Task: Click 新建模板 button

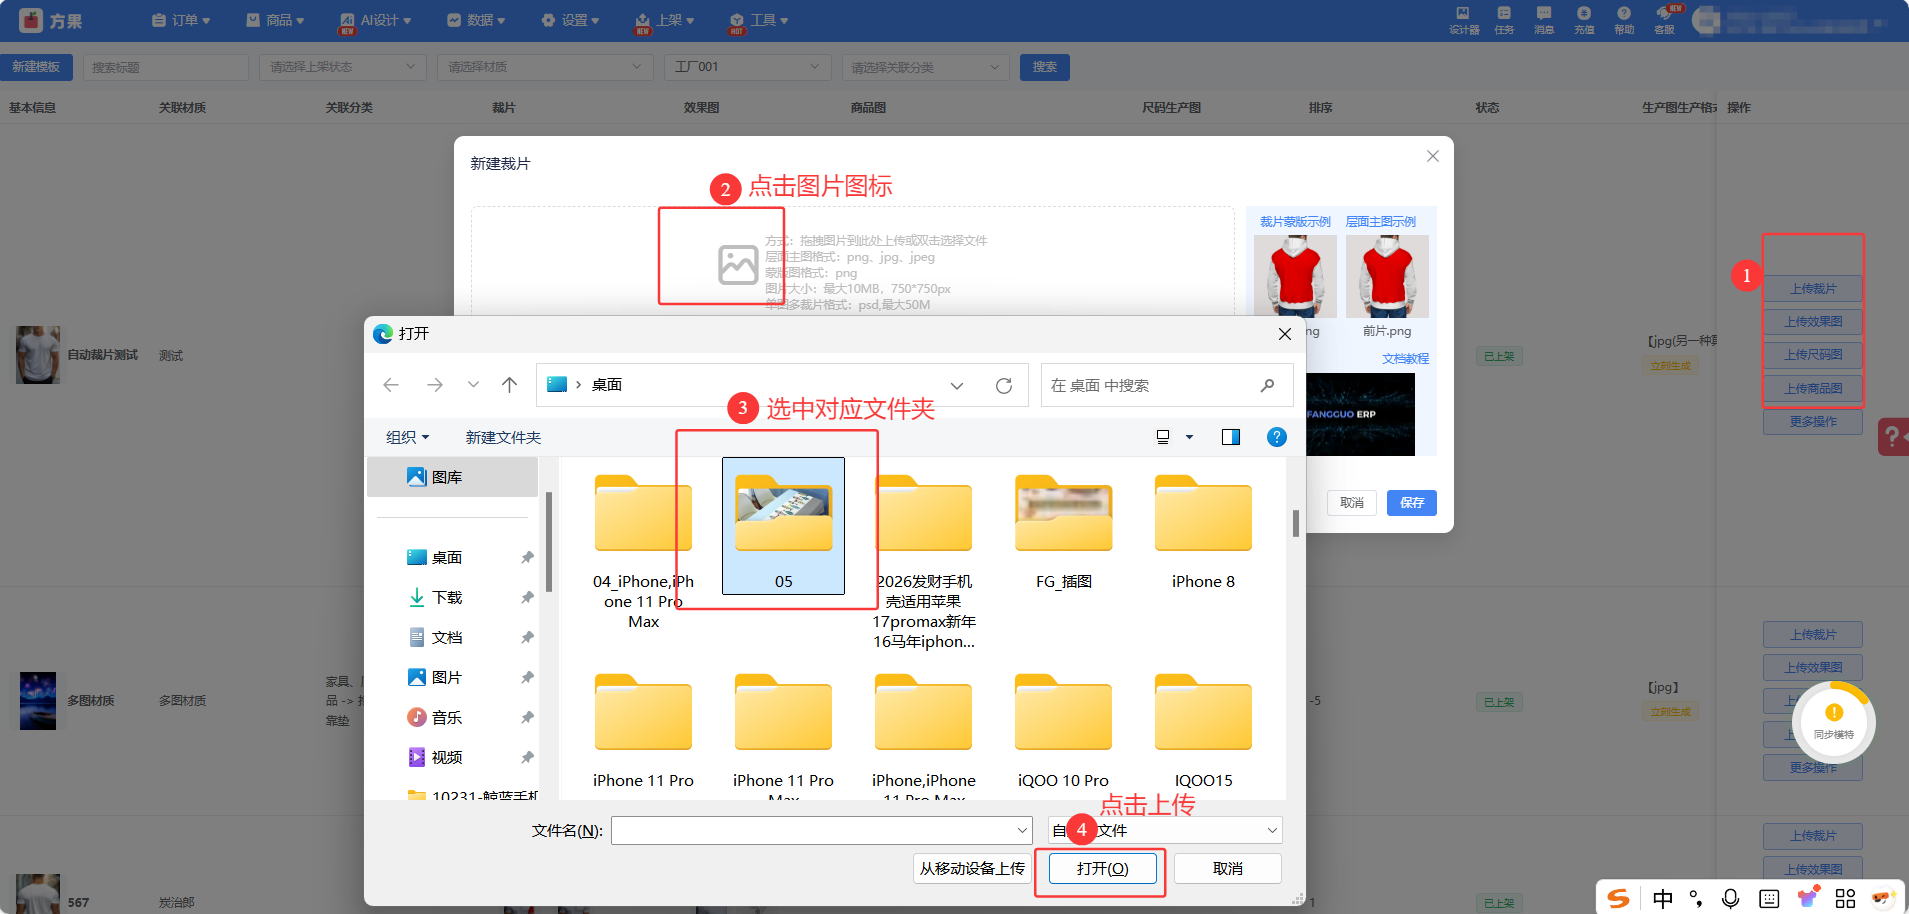Action: (x=36, y=67)
